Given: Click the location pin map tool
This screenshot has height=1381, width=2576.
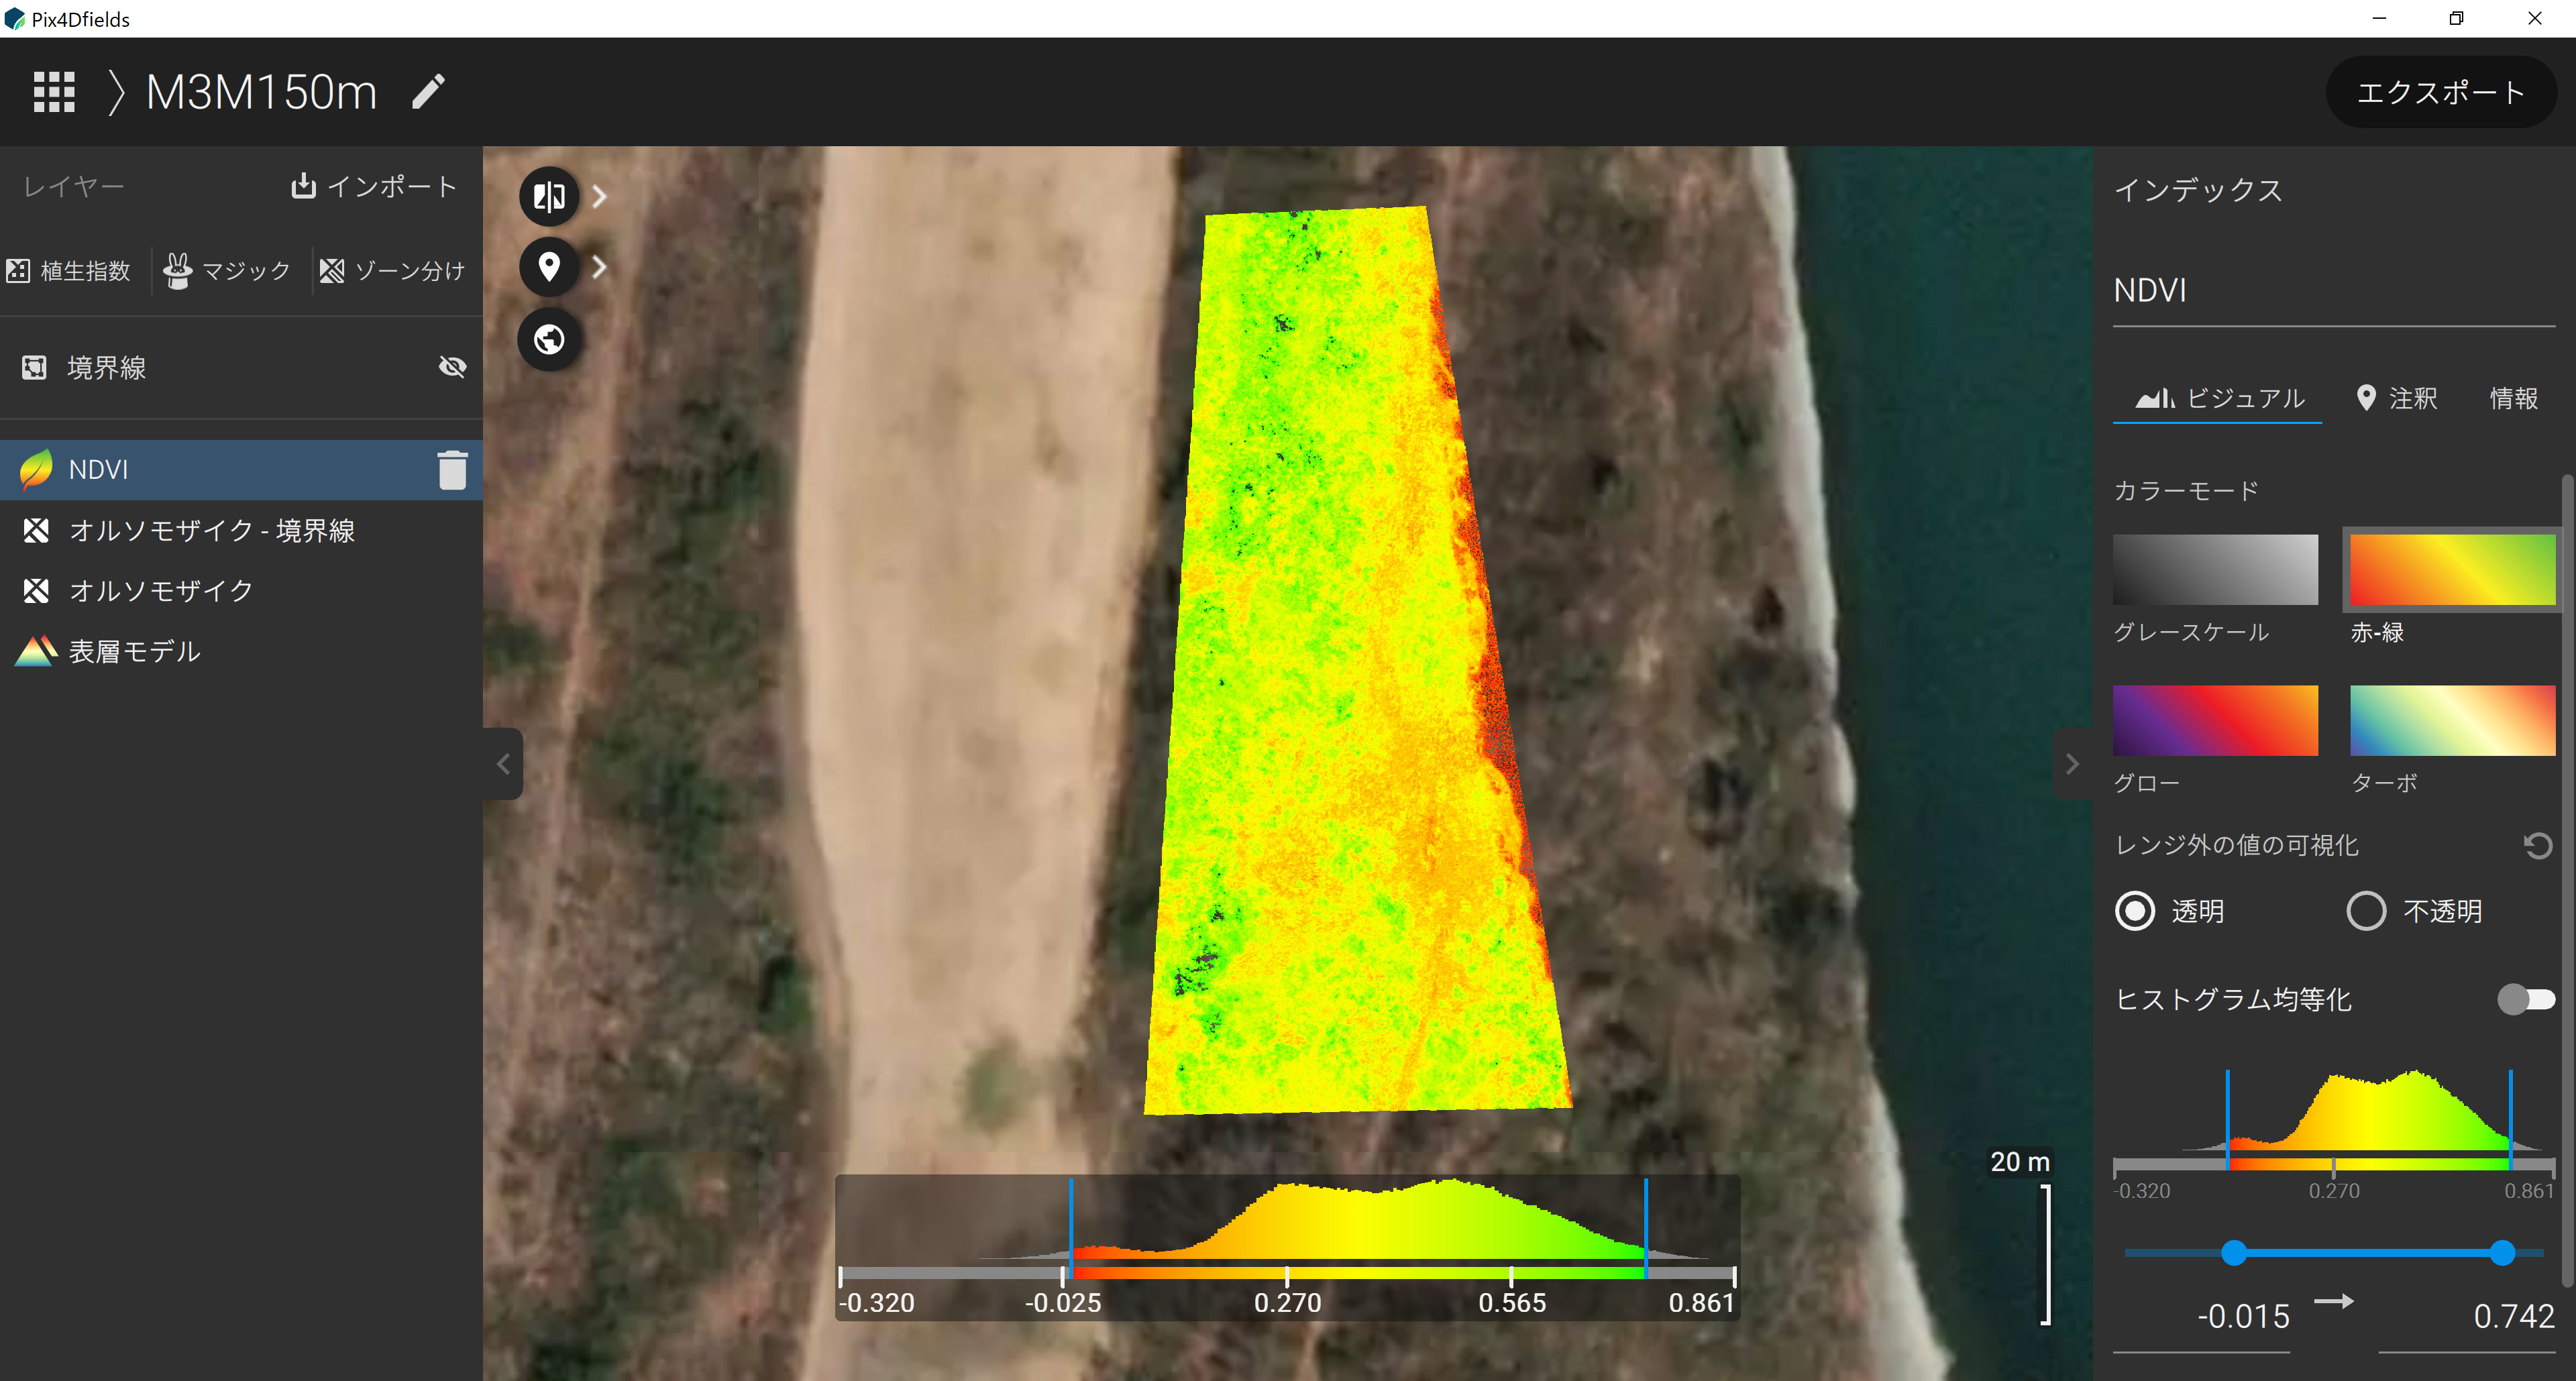Looking at the screenshot, I should pyautogui.click(x=549, y=267).
